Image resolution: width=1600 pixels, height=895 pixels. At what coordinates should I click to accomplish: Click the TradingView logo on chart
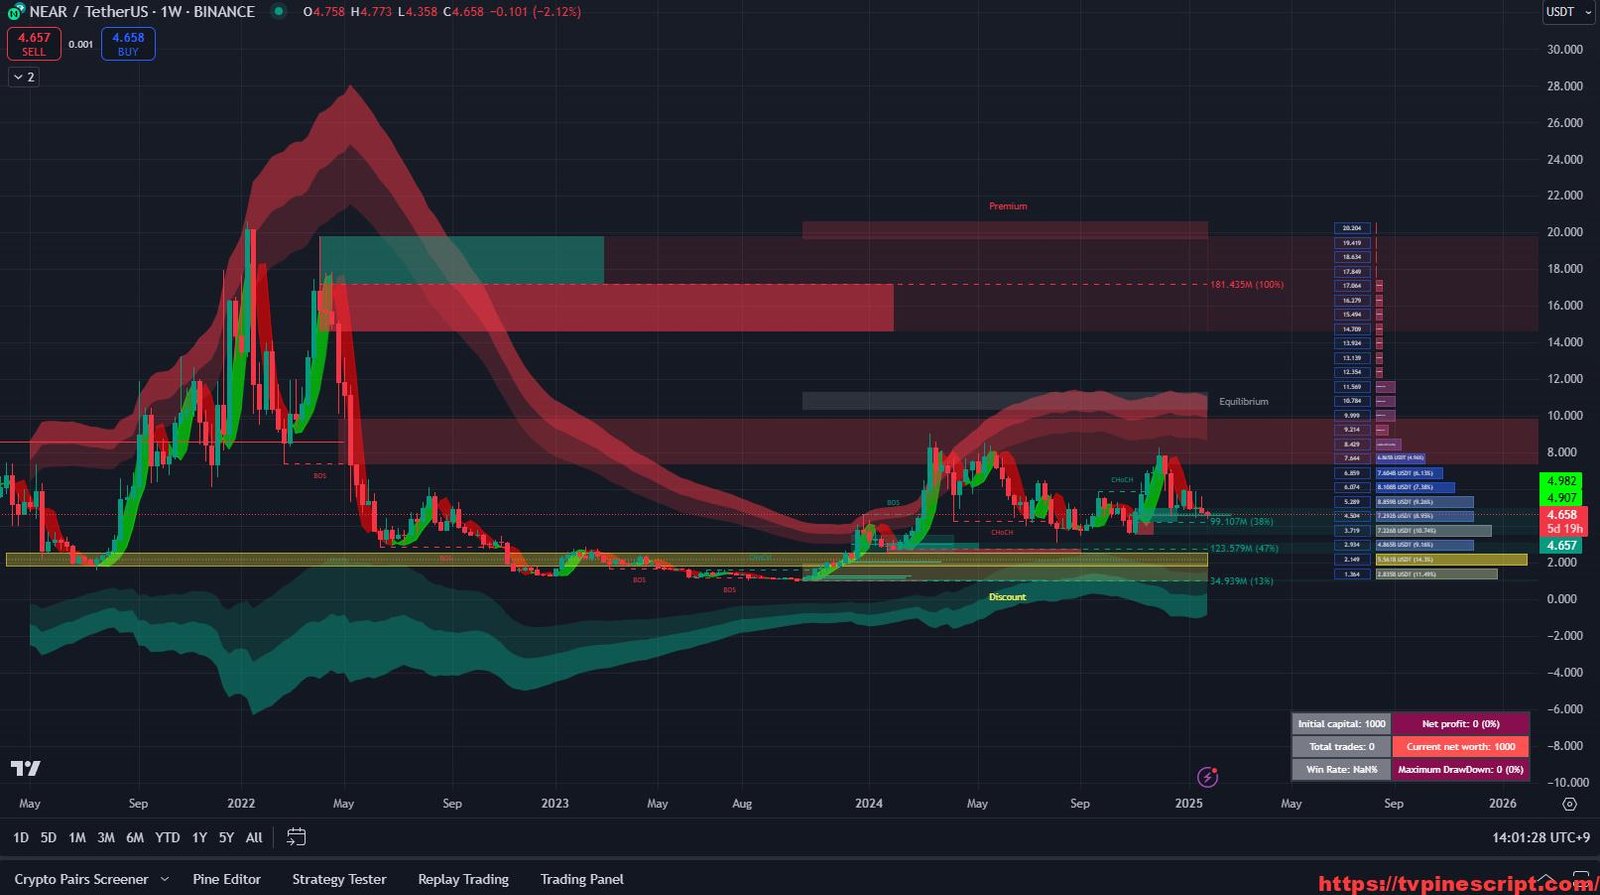(x=26, y=768)
